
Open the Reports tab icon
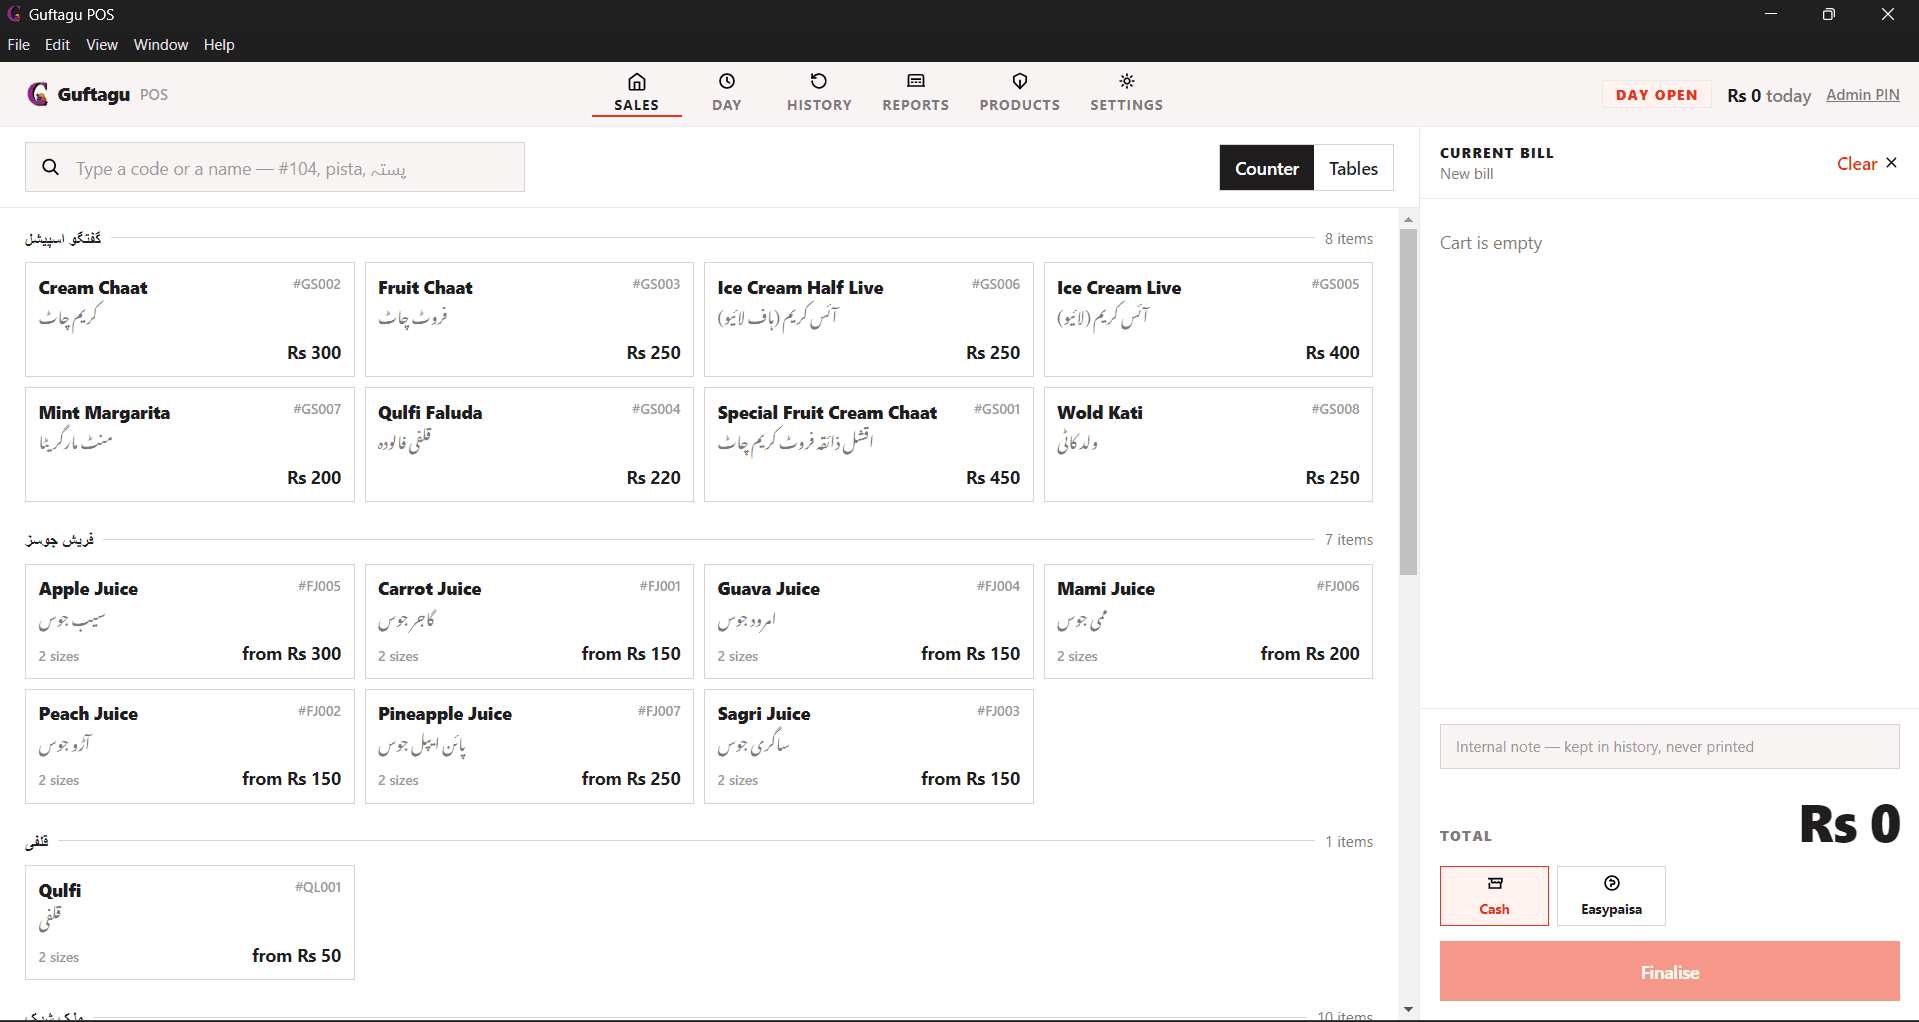(x=916, y=81)
